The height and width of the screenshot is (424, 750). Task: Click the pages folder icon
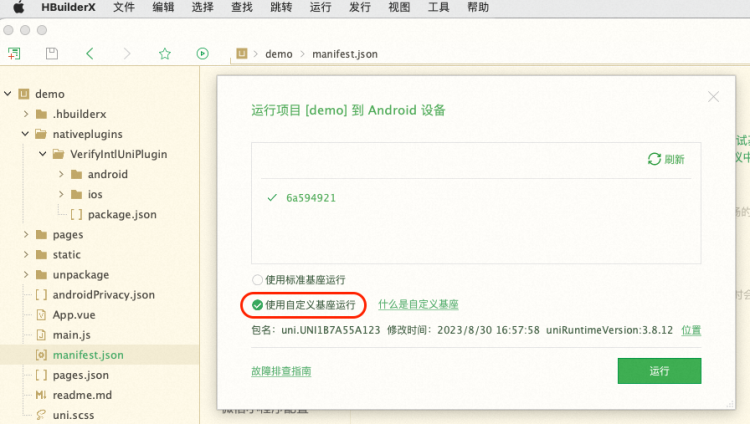click(42, 234)
